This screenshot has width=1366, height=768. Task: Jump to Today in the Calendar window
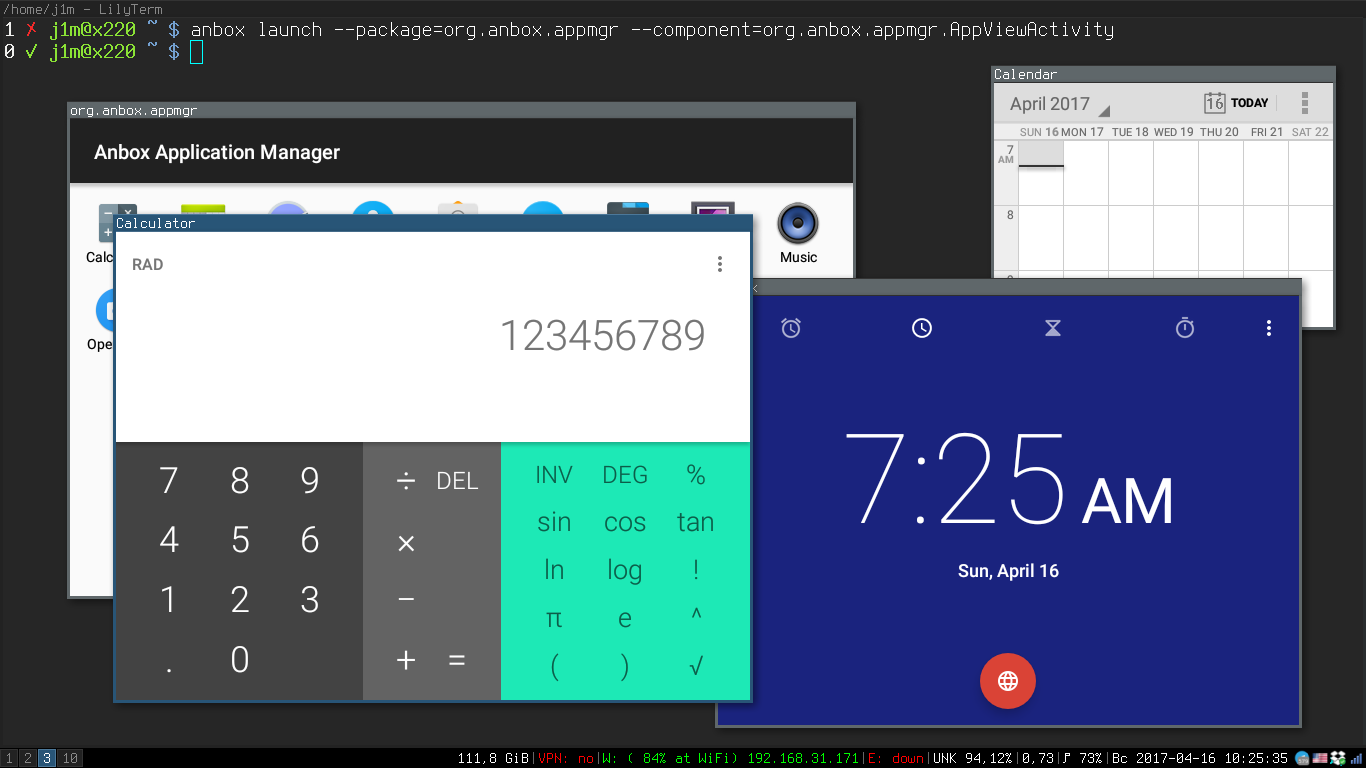(1236, 103)
